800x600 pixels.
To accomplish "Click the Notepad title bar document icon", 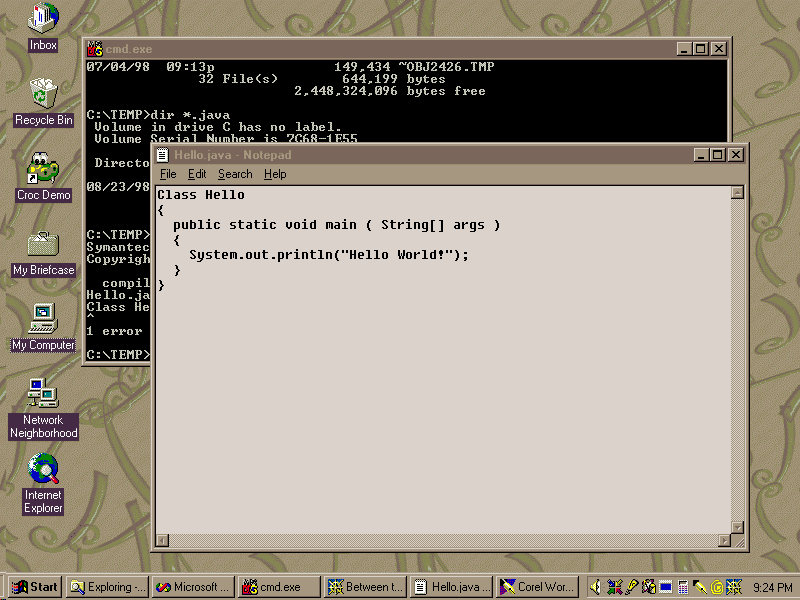I will click(162, 155).
